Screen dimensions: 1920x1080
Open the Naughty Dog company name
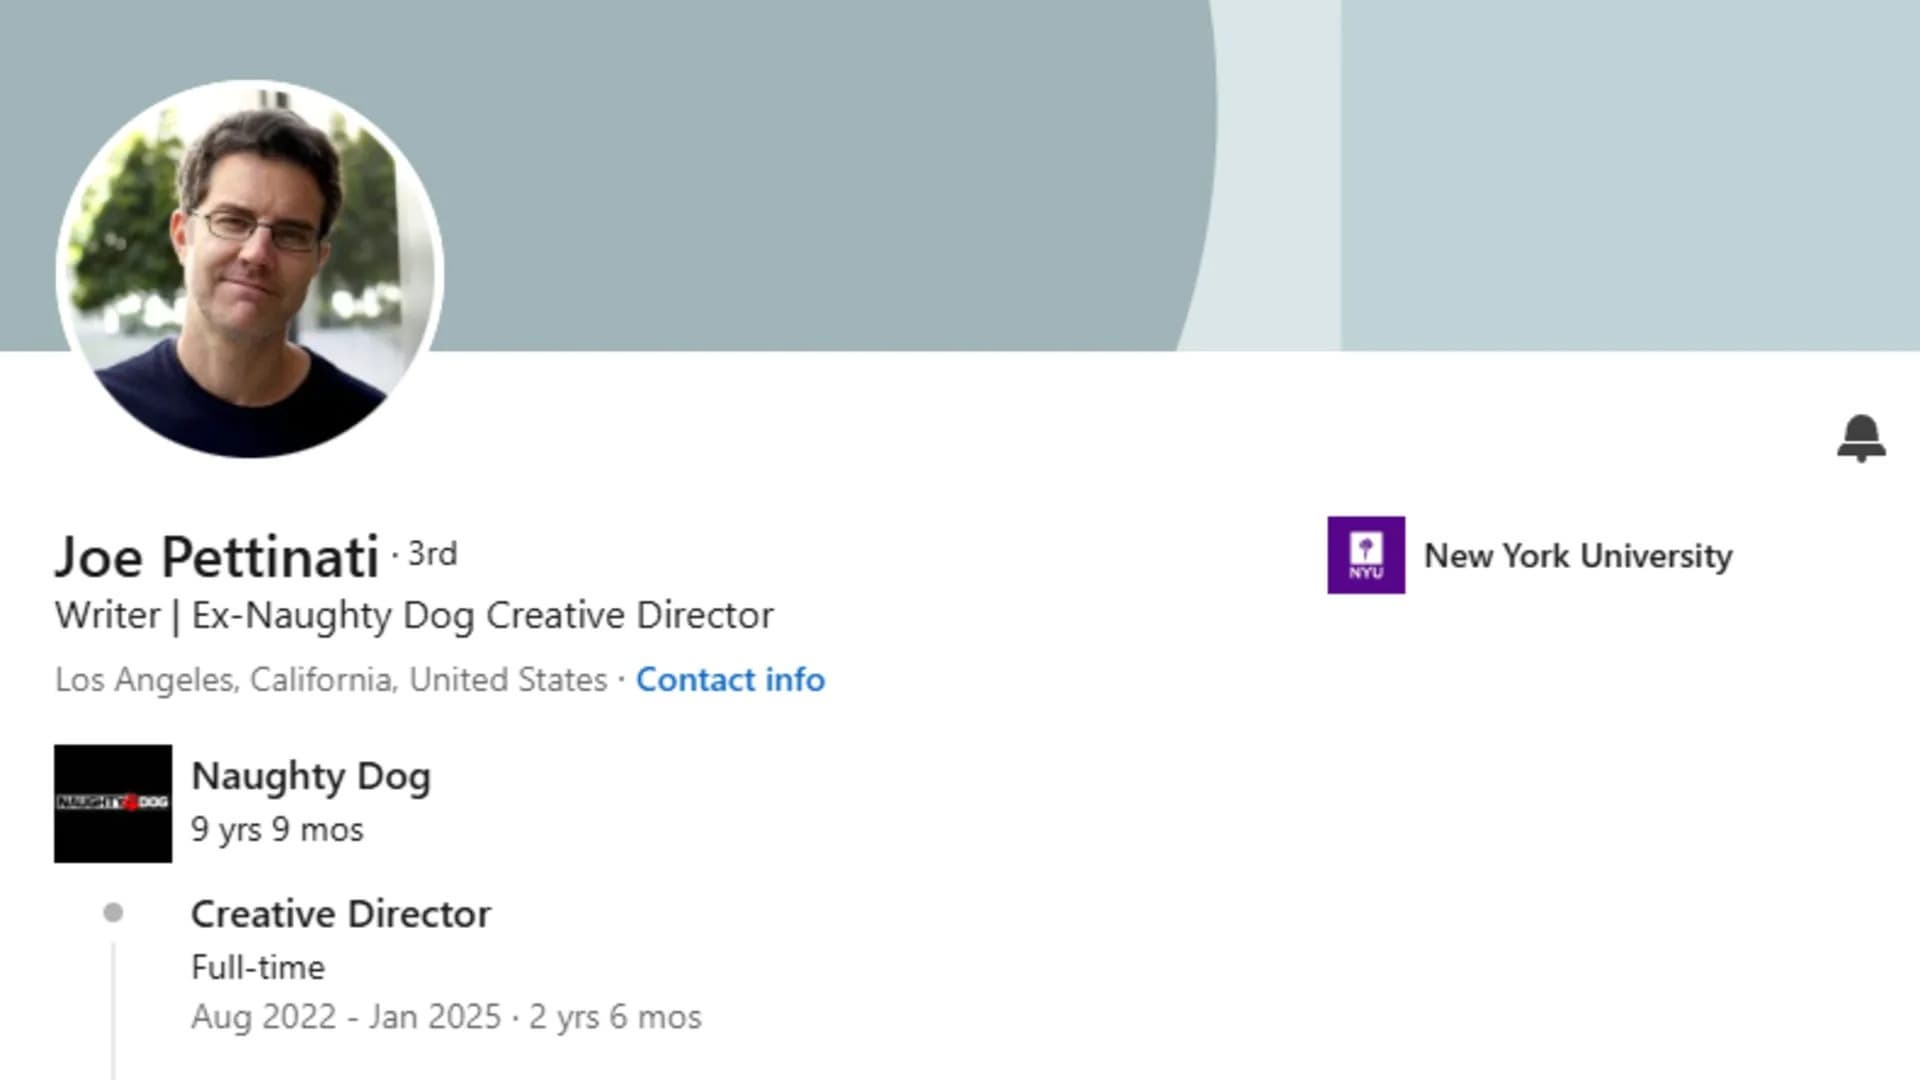(x=311, y=776)
